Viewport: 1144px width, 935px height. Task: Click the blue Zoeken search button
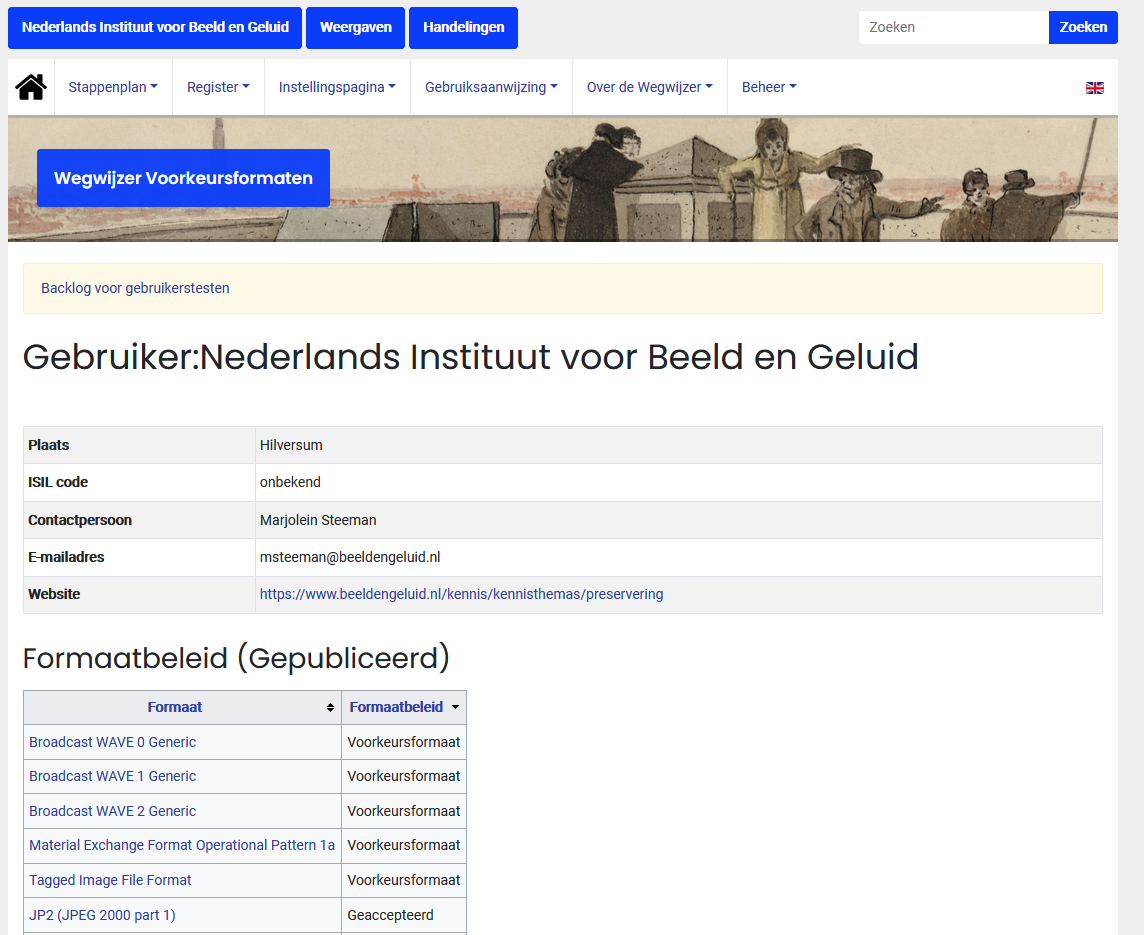point(1083,28)
